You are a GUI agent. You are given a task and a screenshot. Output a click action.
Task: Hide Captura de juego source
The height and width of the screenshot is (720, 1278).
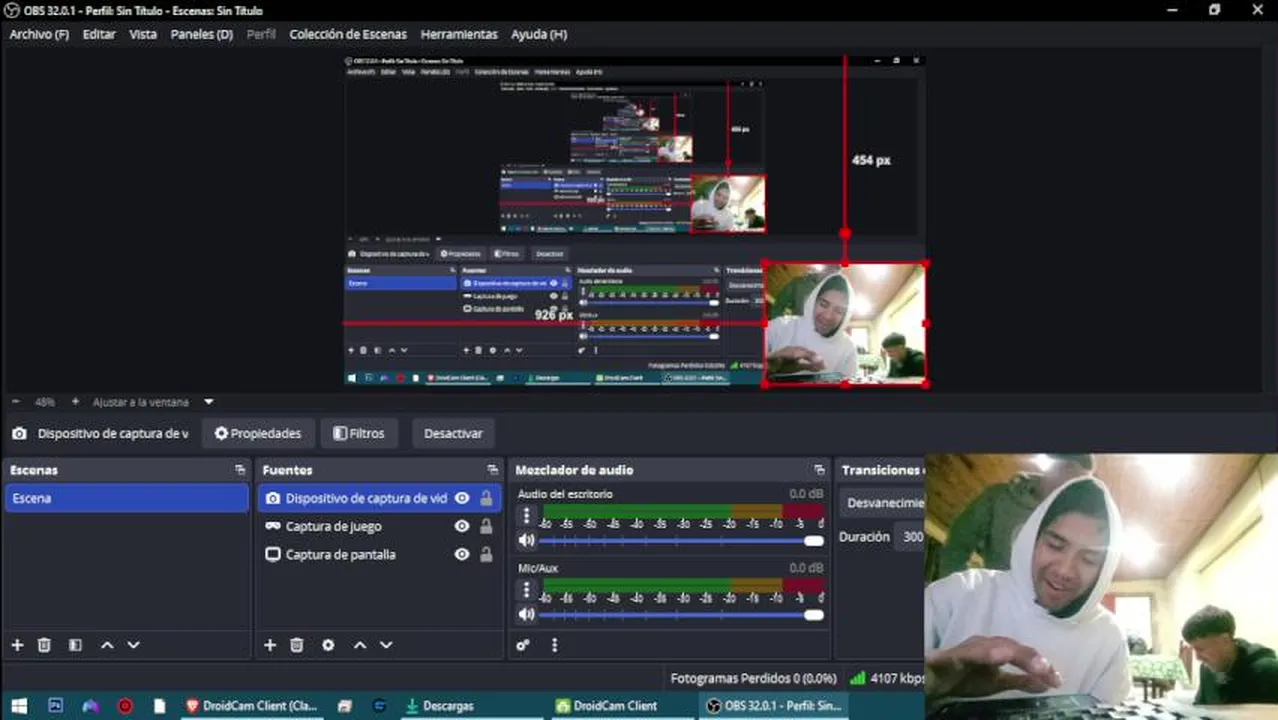[462, 526]
